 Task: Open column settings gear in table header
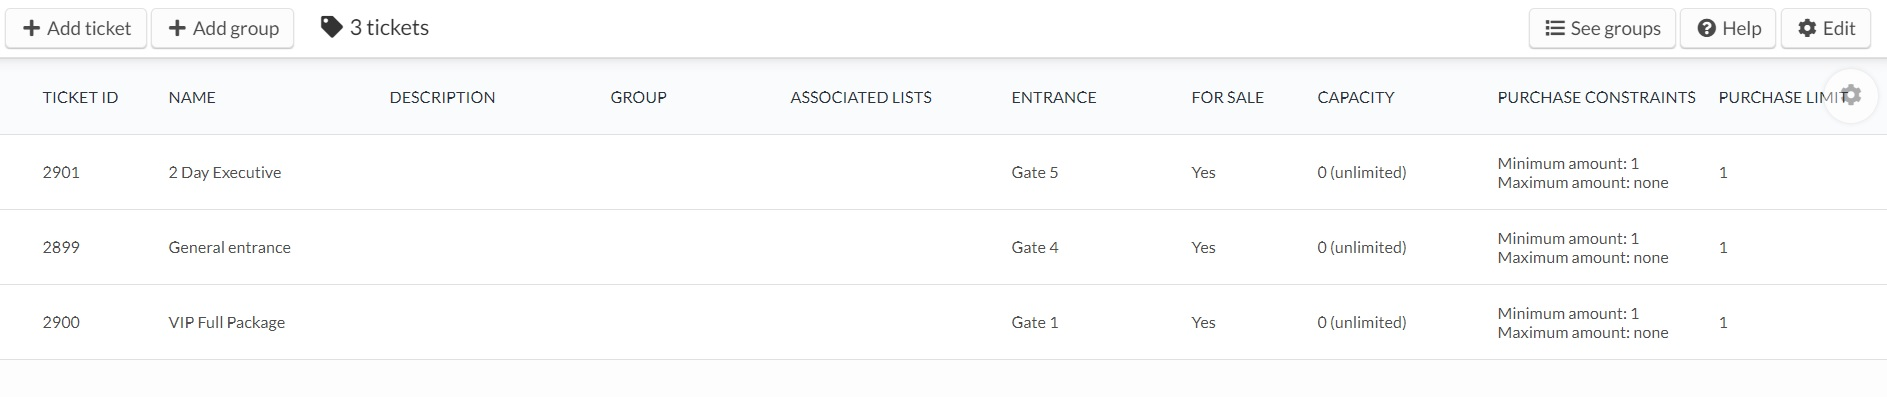click(1851, 95)
